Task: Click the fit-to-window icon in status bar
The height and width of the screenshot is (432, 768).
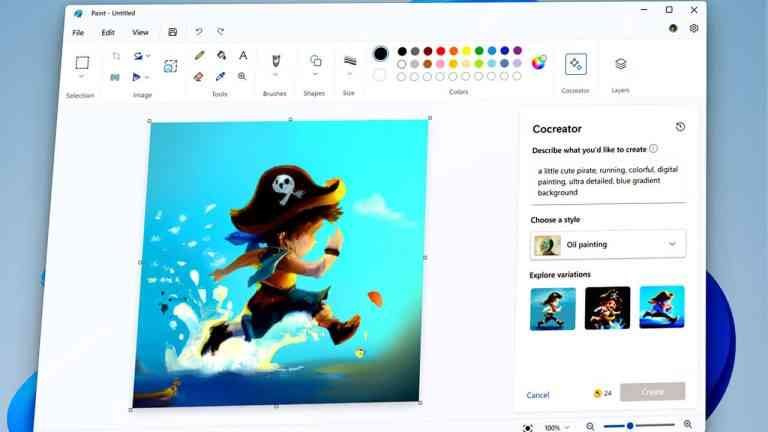Action: click(x=528, y=428)
